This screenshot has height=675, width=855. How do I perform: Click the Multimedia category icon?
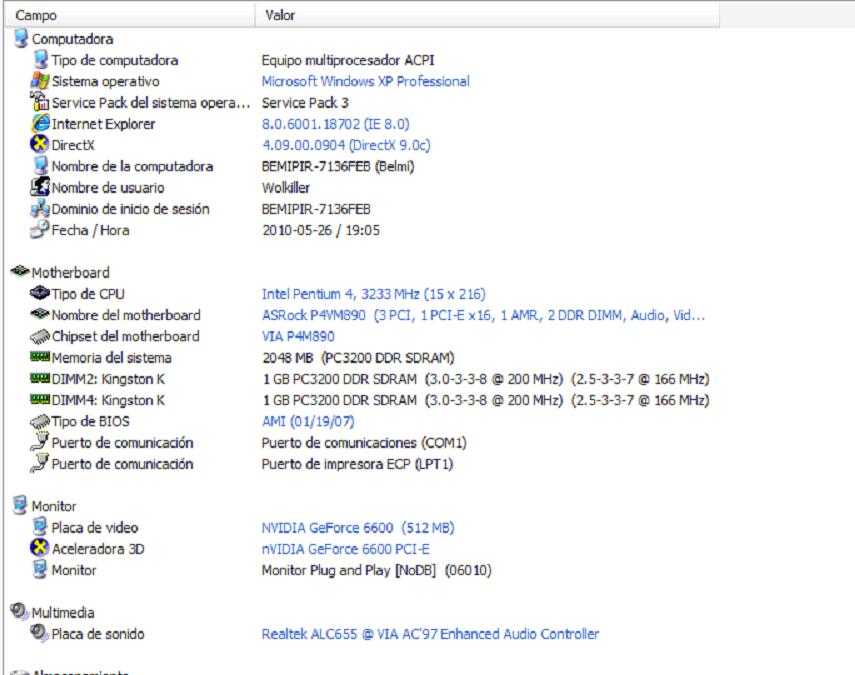tap(20, 611)
